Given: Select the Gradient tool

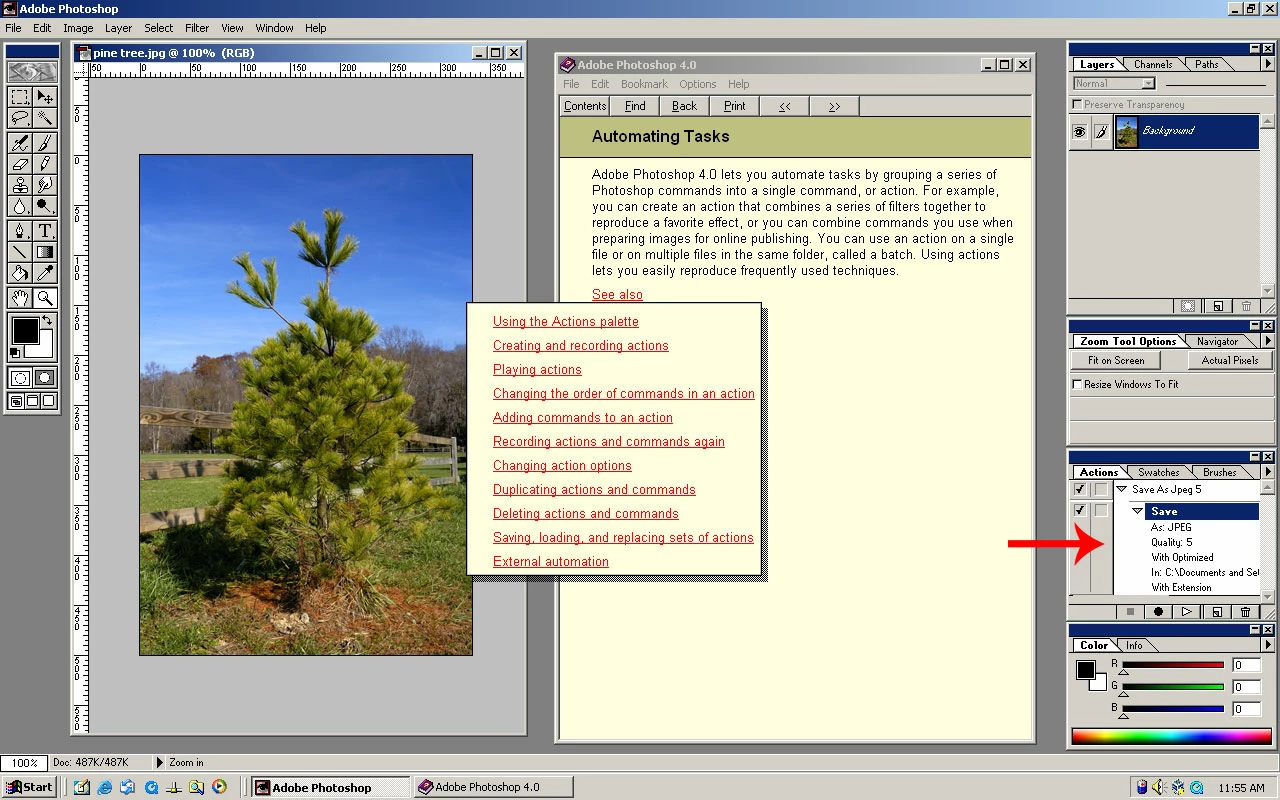Looking at the screenshot, I should coord(45,252).
